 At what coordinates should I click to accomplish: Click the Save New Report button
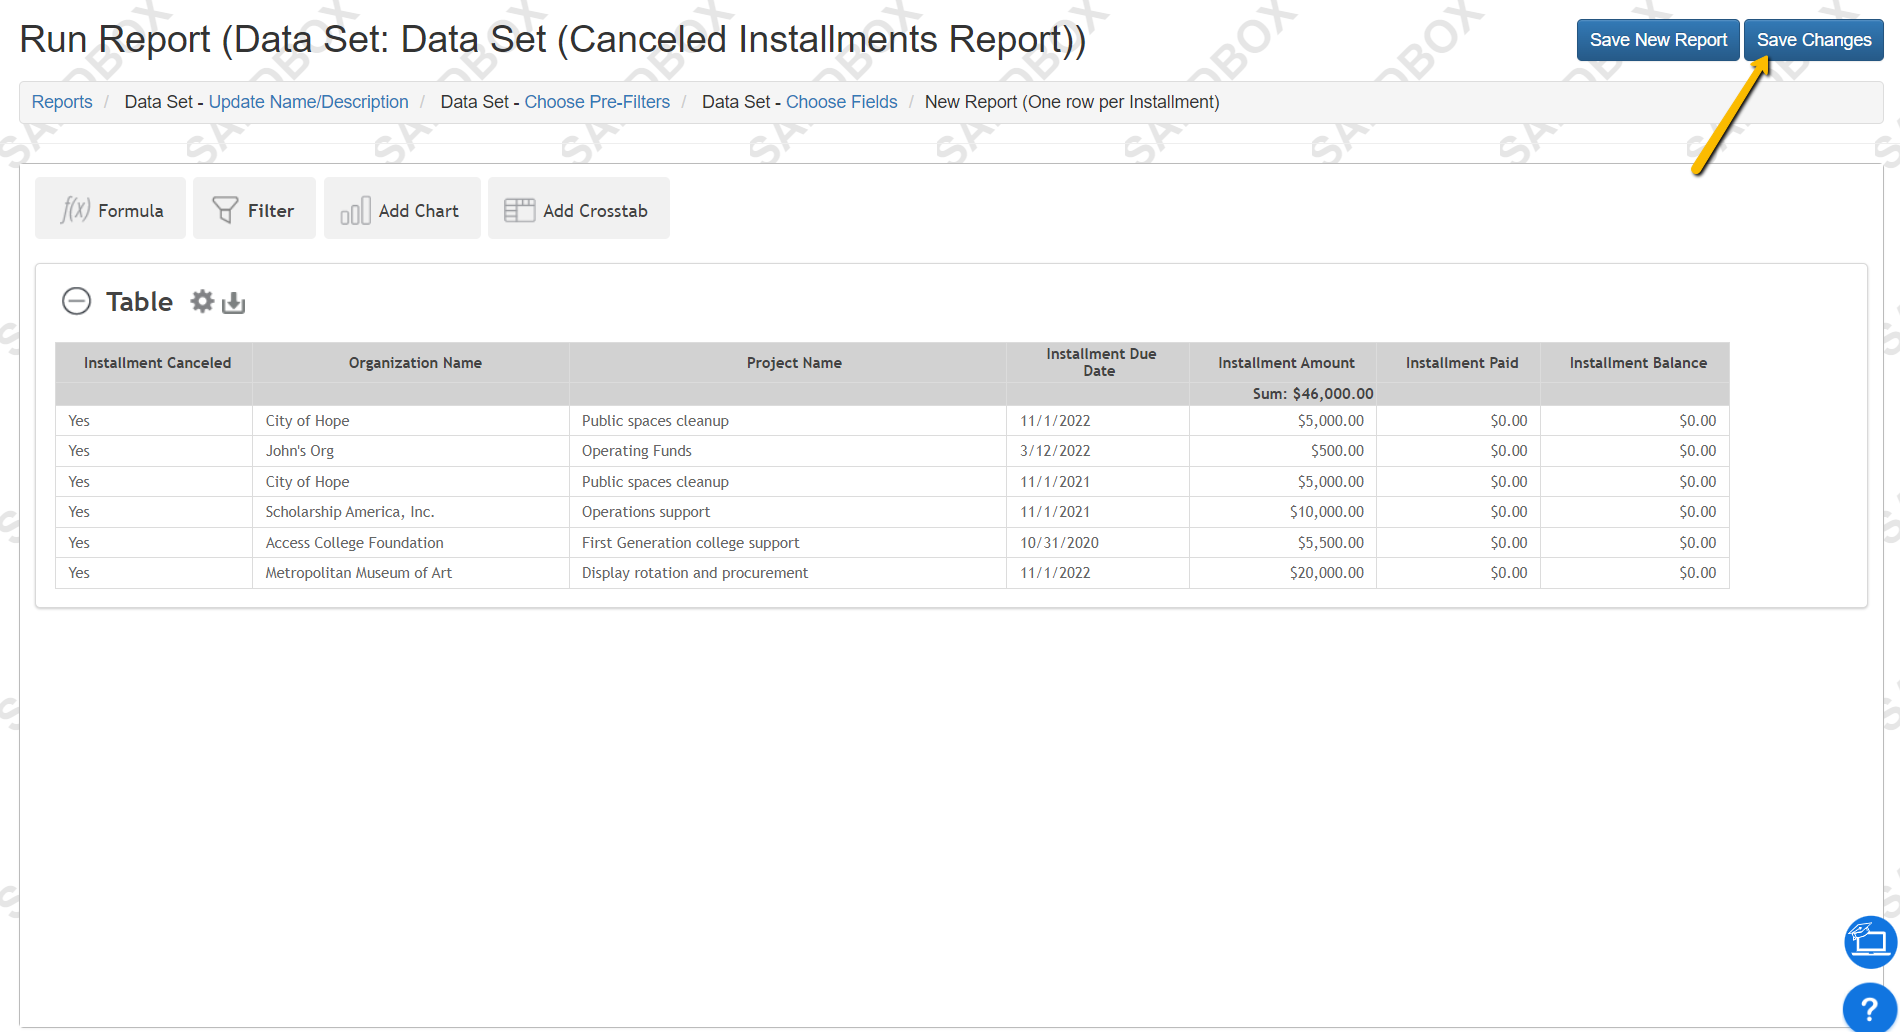point(1658,40)
